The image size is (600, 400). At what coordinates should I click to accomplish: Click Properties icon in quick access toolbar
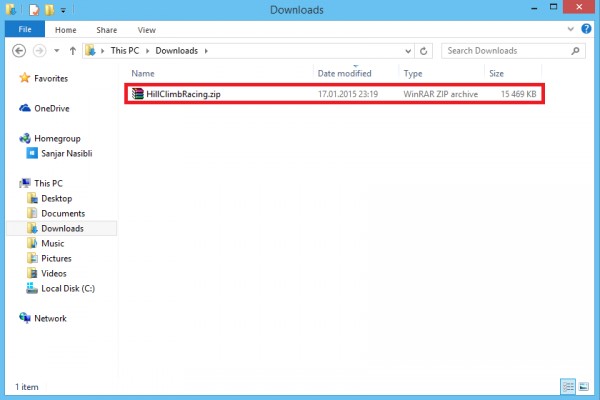(34, 10)
